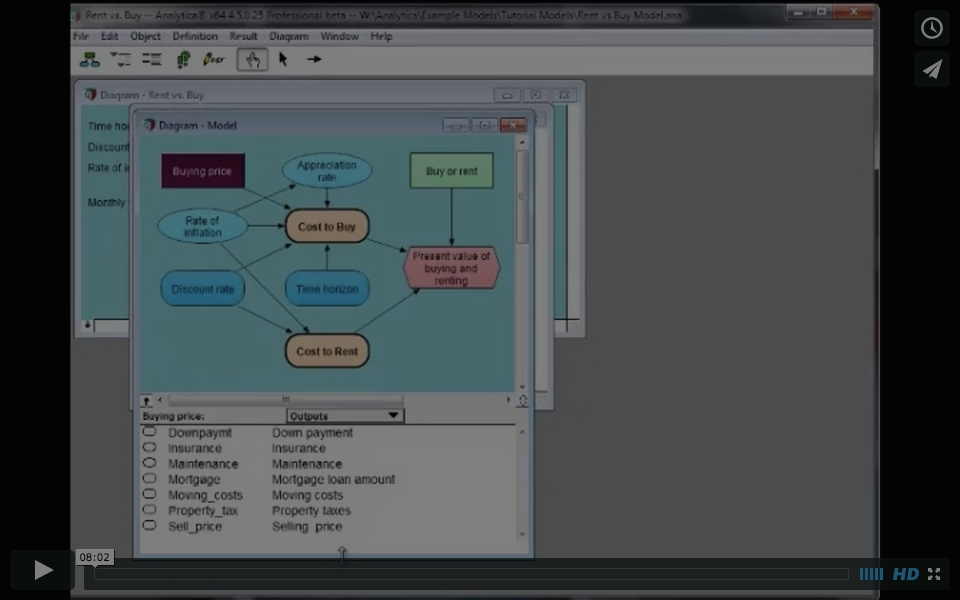The height and width of the screenshot is (600, 960).
Task: Toggle HD video quality
Action: tap(905, 574)
